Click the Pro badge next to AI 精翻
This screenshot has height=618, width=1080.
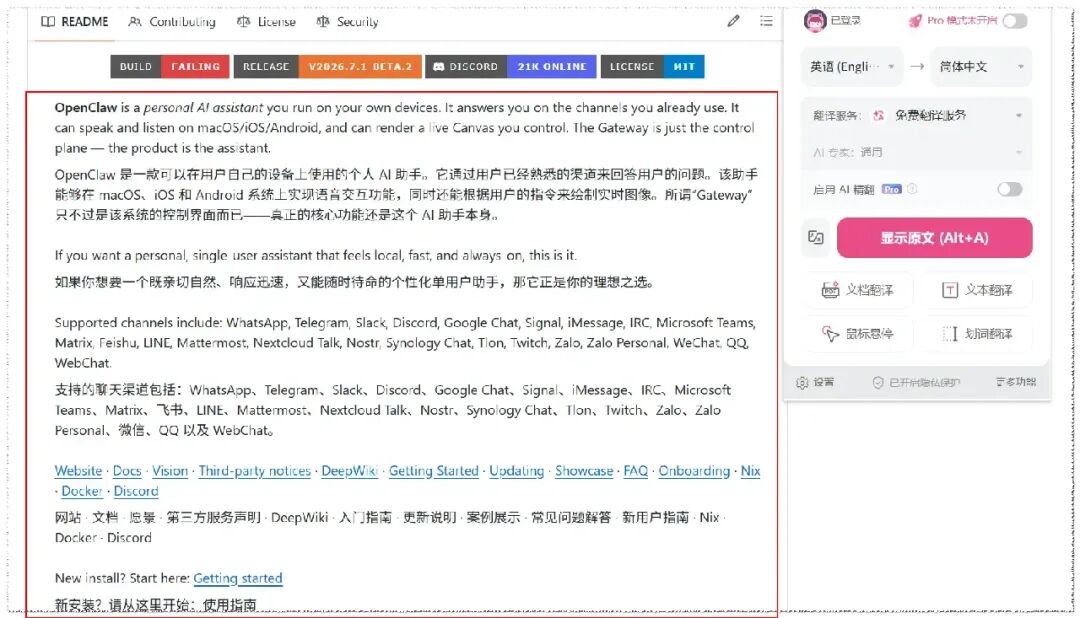[x=891, y=189]
